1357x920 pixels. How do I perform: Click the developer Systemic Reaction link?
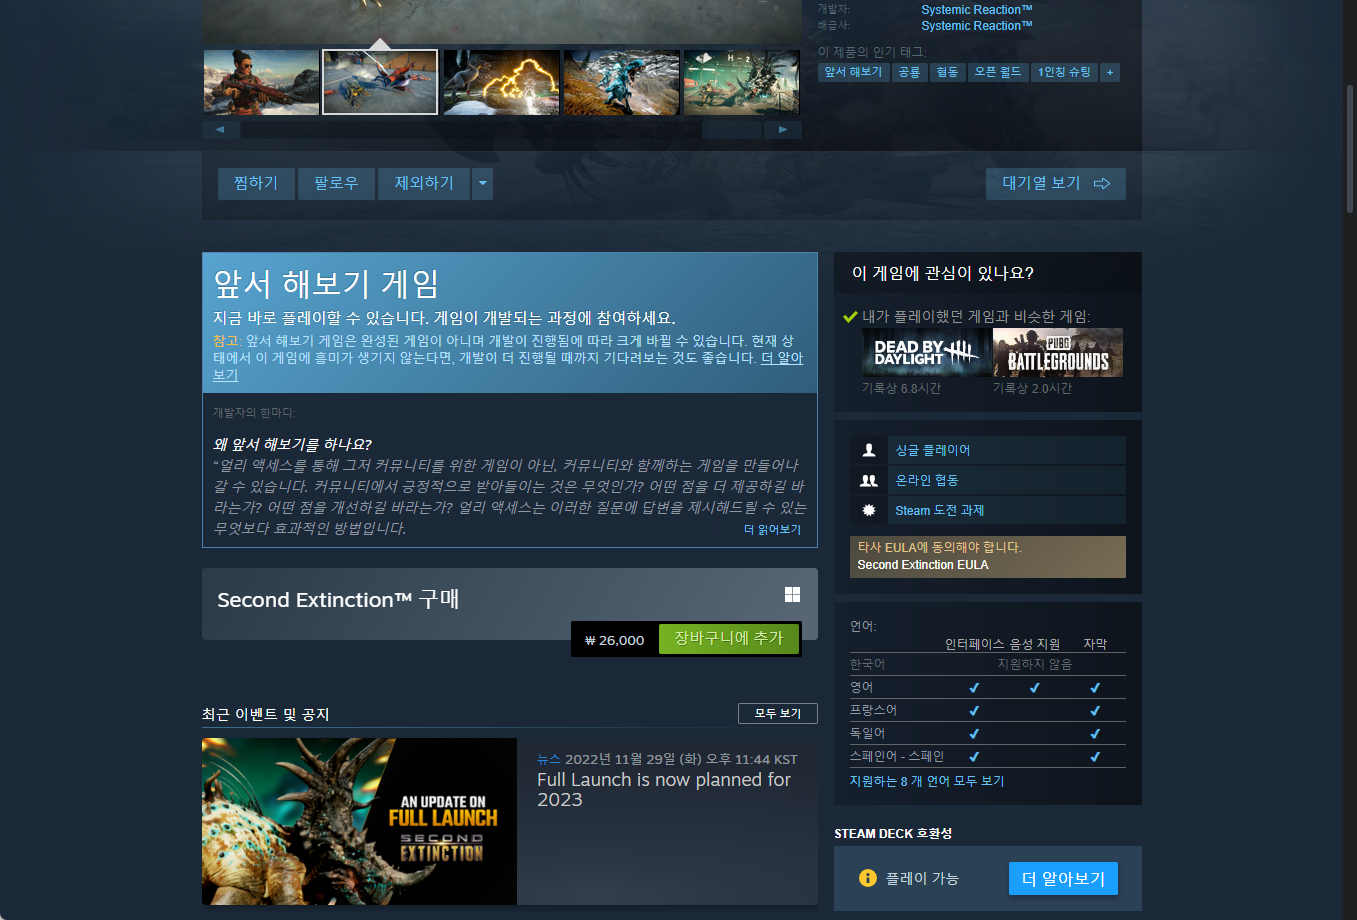(x=977, y=10)
